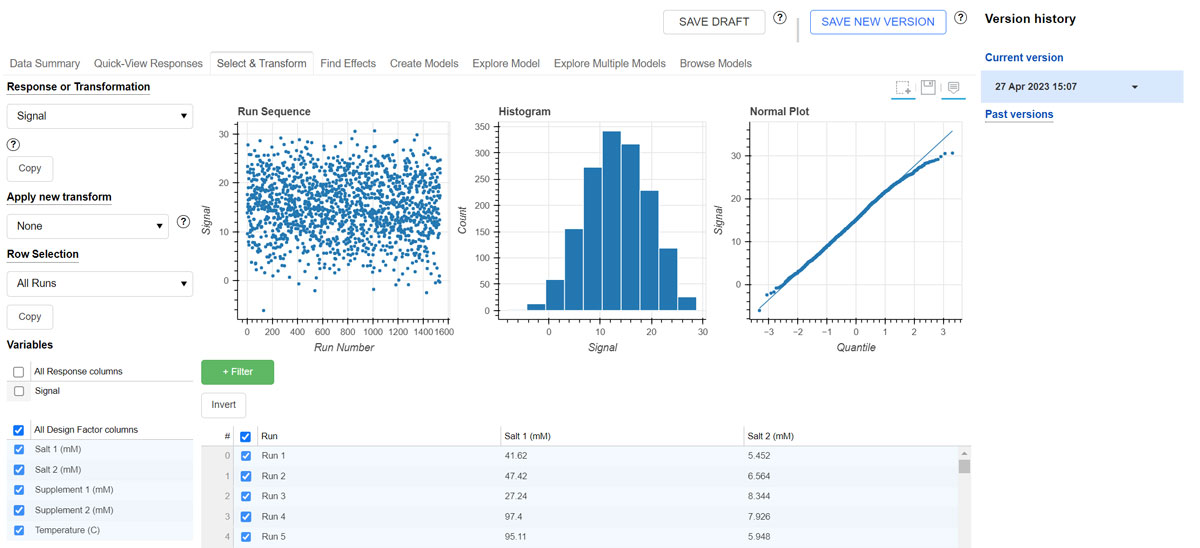Click help icon beside Save New Version

click(x=961, y=18)
